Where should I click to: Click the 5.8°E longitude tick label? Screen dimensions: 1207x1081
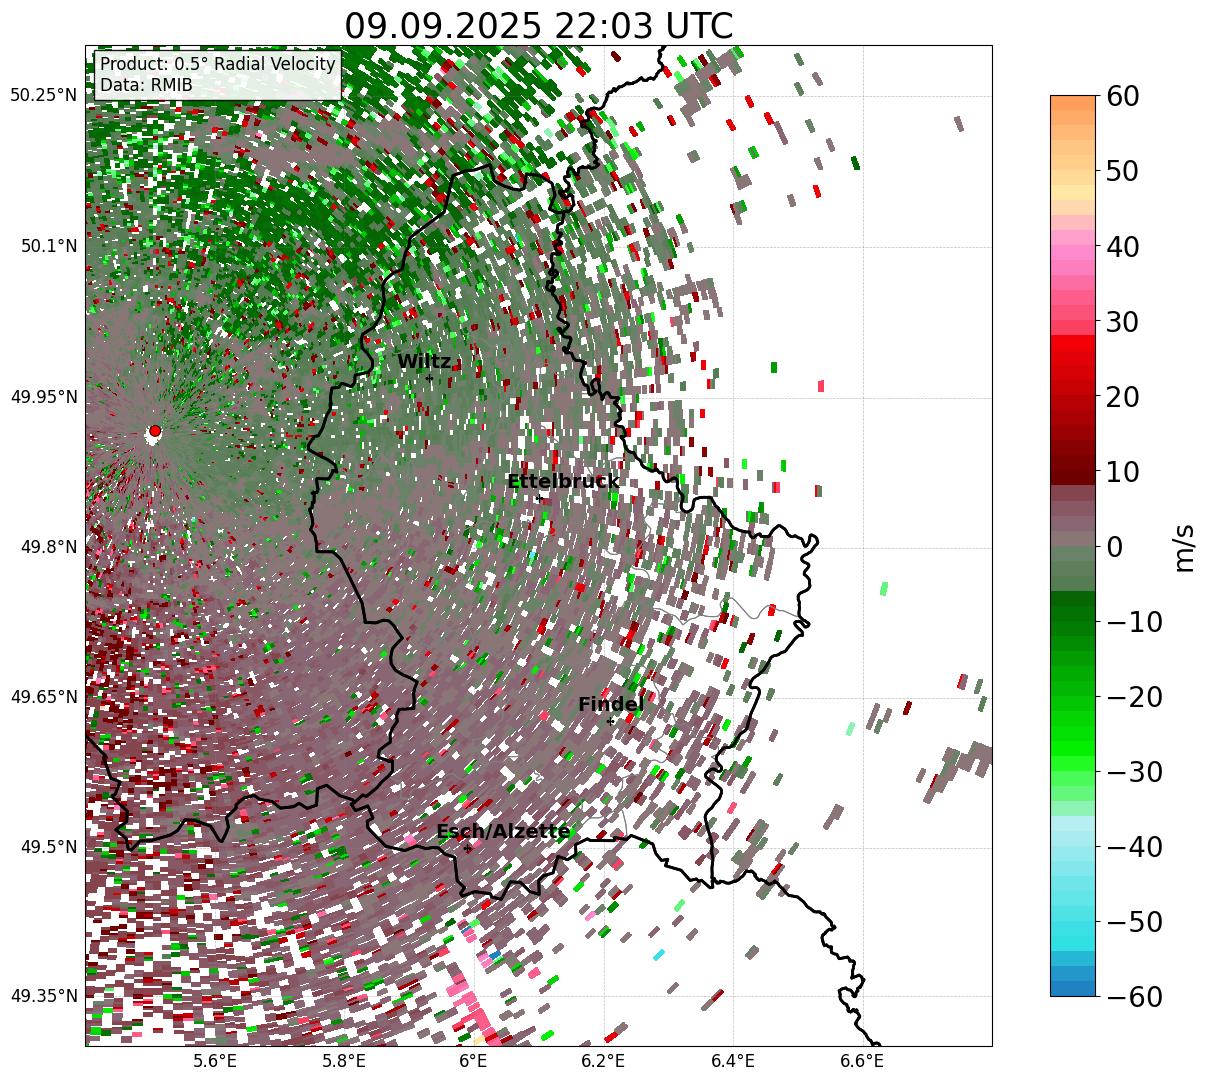(x=344, y=1062)
